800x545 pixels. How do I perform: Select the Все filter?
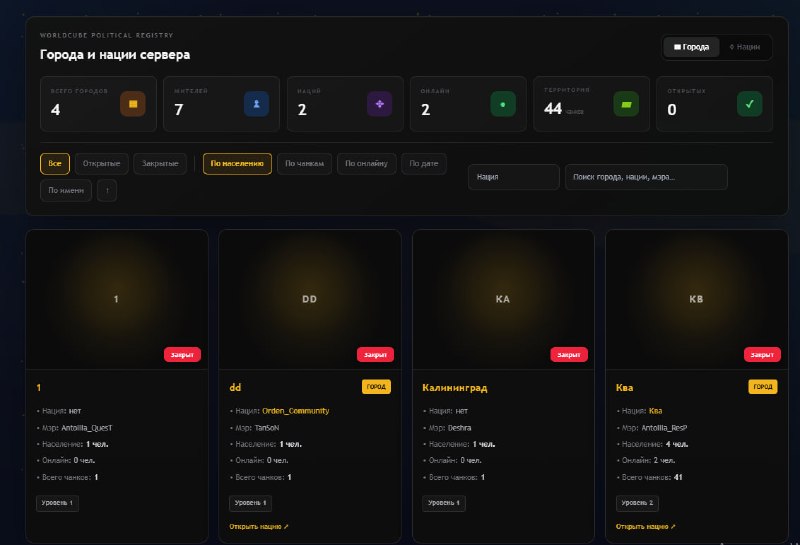point(55,164)
